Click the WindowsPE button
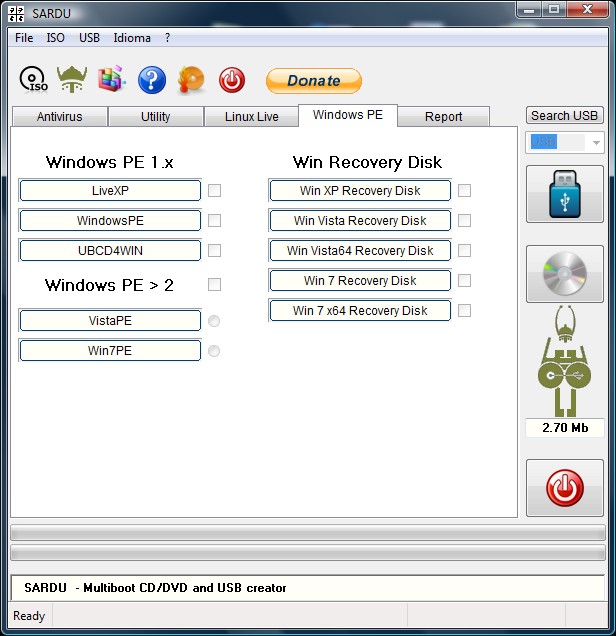This screenshot has width=616, height=636. 110,220
